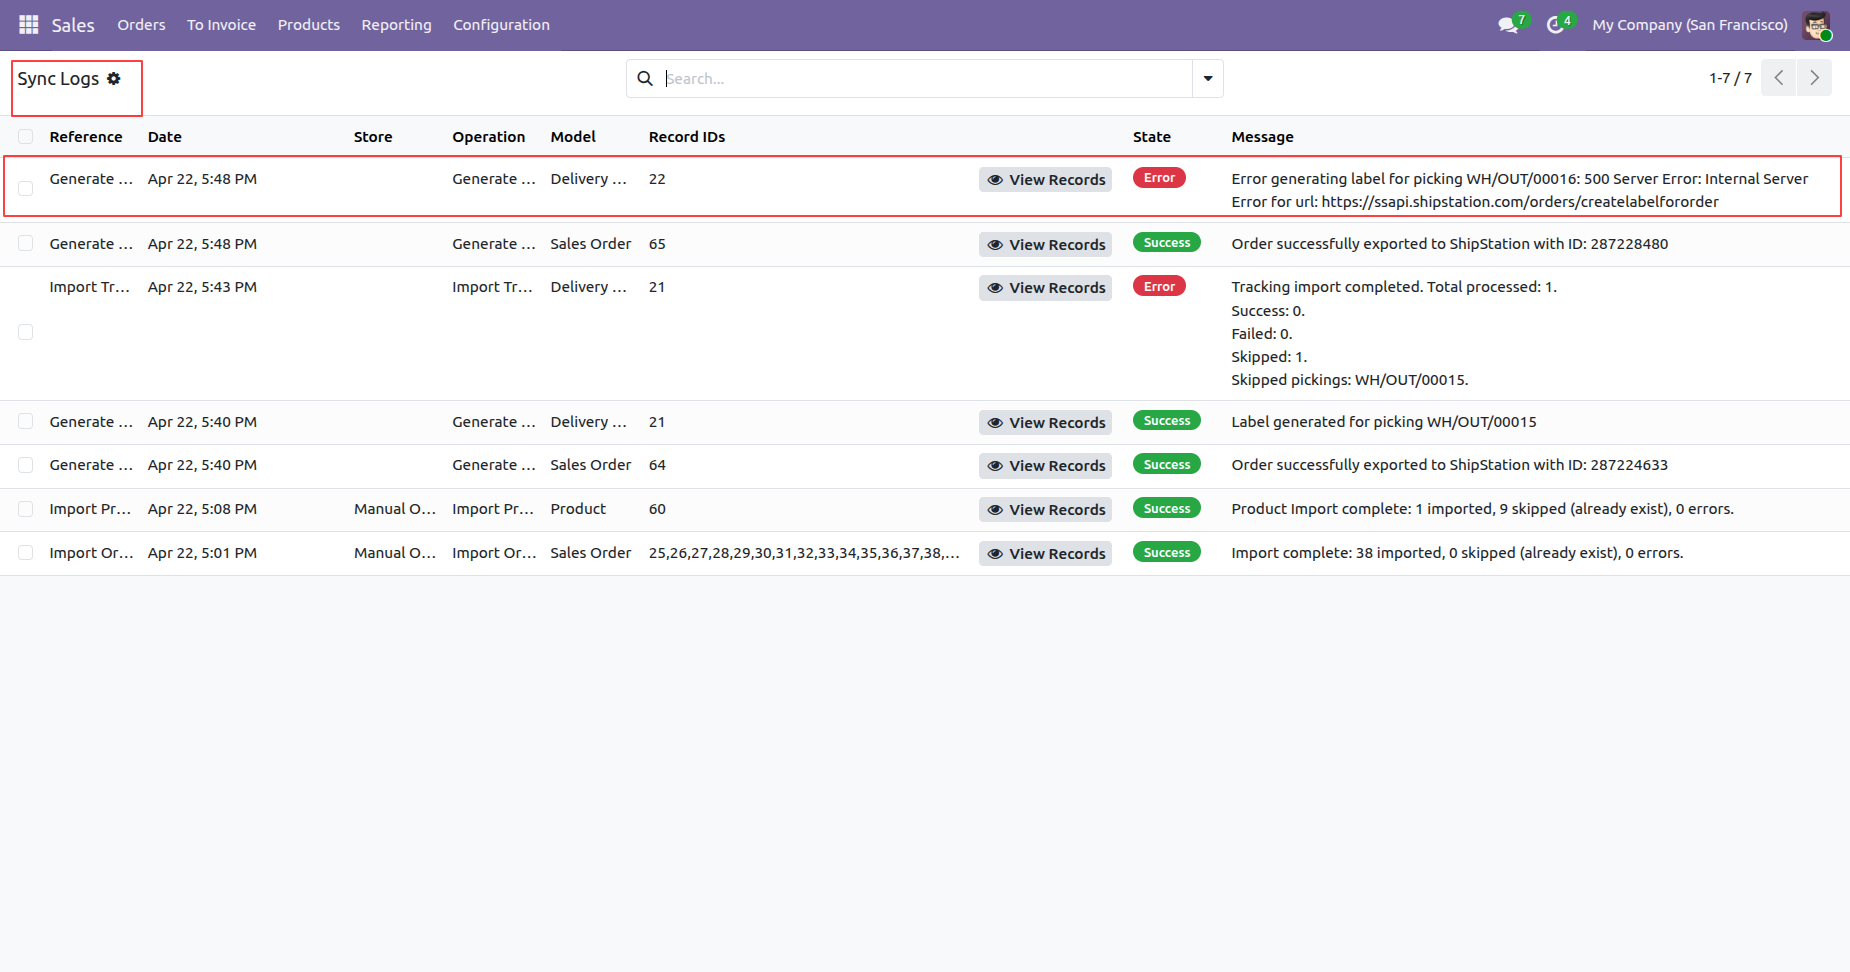Viewport: 1850px width, 972px height.
Task: Select checkbox of row with record ID 65
Action: [x=26, y=243]
